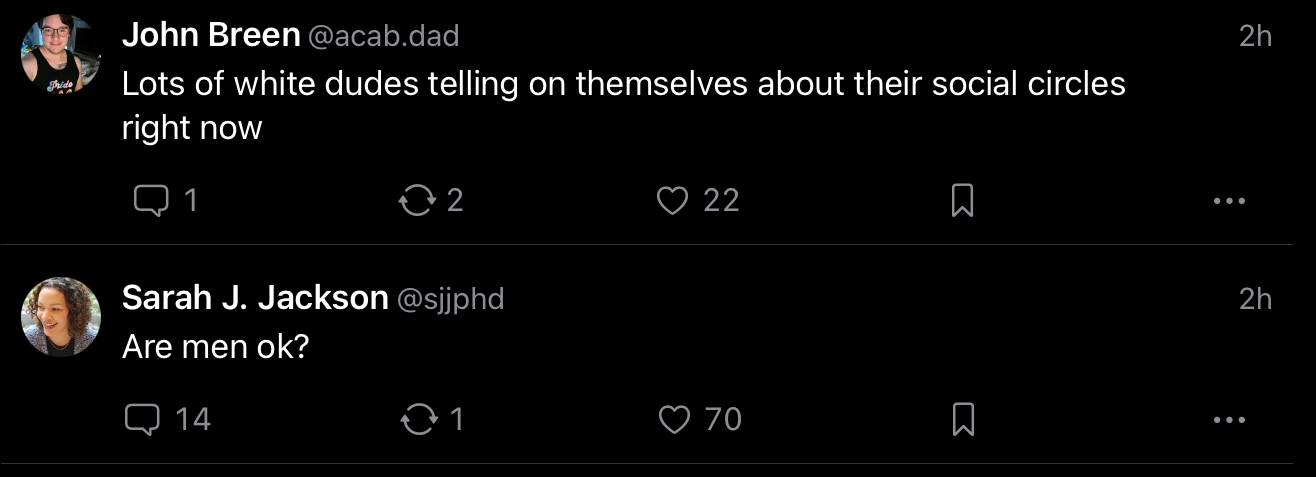Open the @sjjphd handle link
Viewport: 1316px width, 477px height.
pyautogui.click(x=451, y=299)
